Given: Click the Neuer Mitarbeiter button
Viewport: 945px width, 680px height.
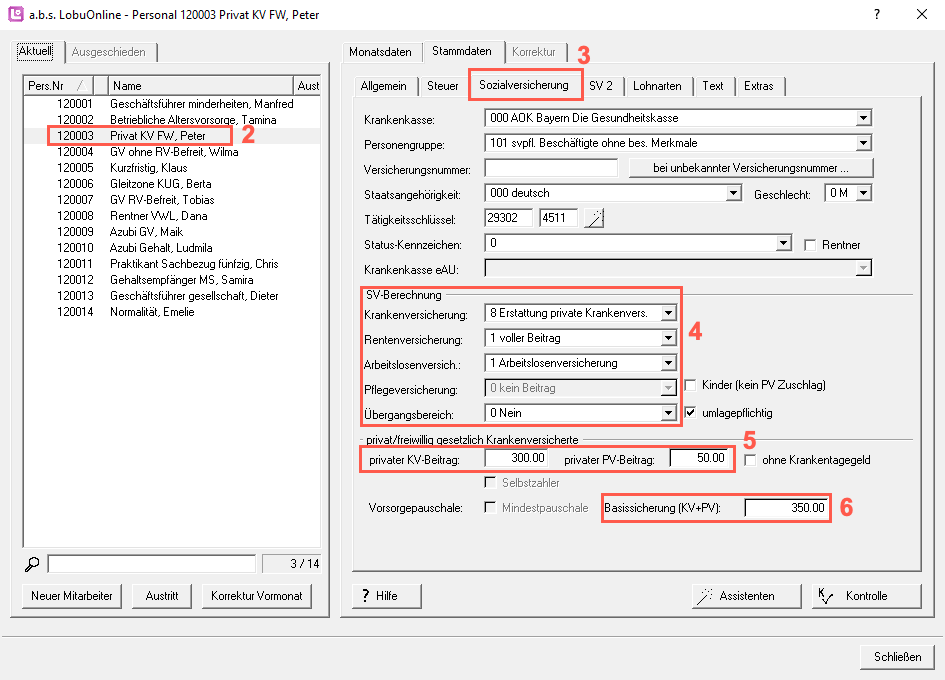Looking at the screenshot, I should (72, 596).
